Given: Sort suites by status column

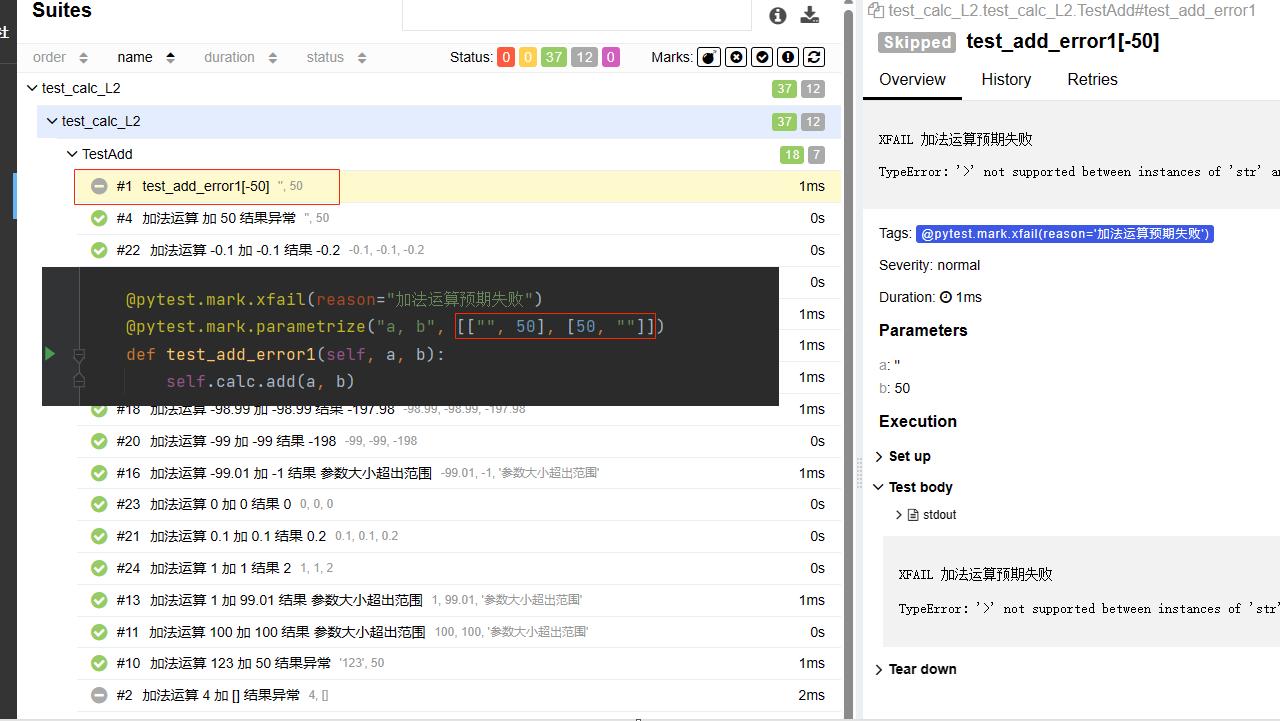Looking at the screenshot, I should [x=336, y=57].
